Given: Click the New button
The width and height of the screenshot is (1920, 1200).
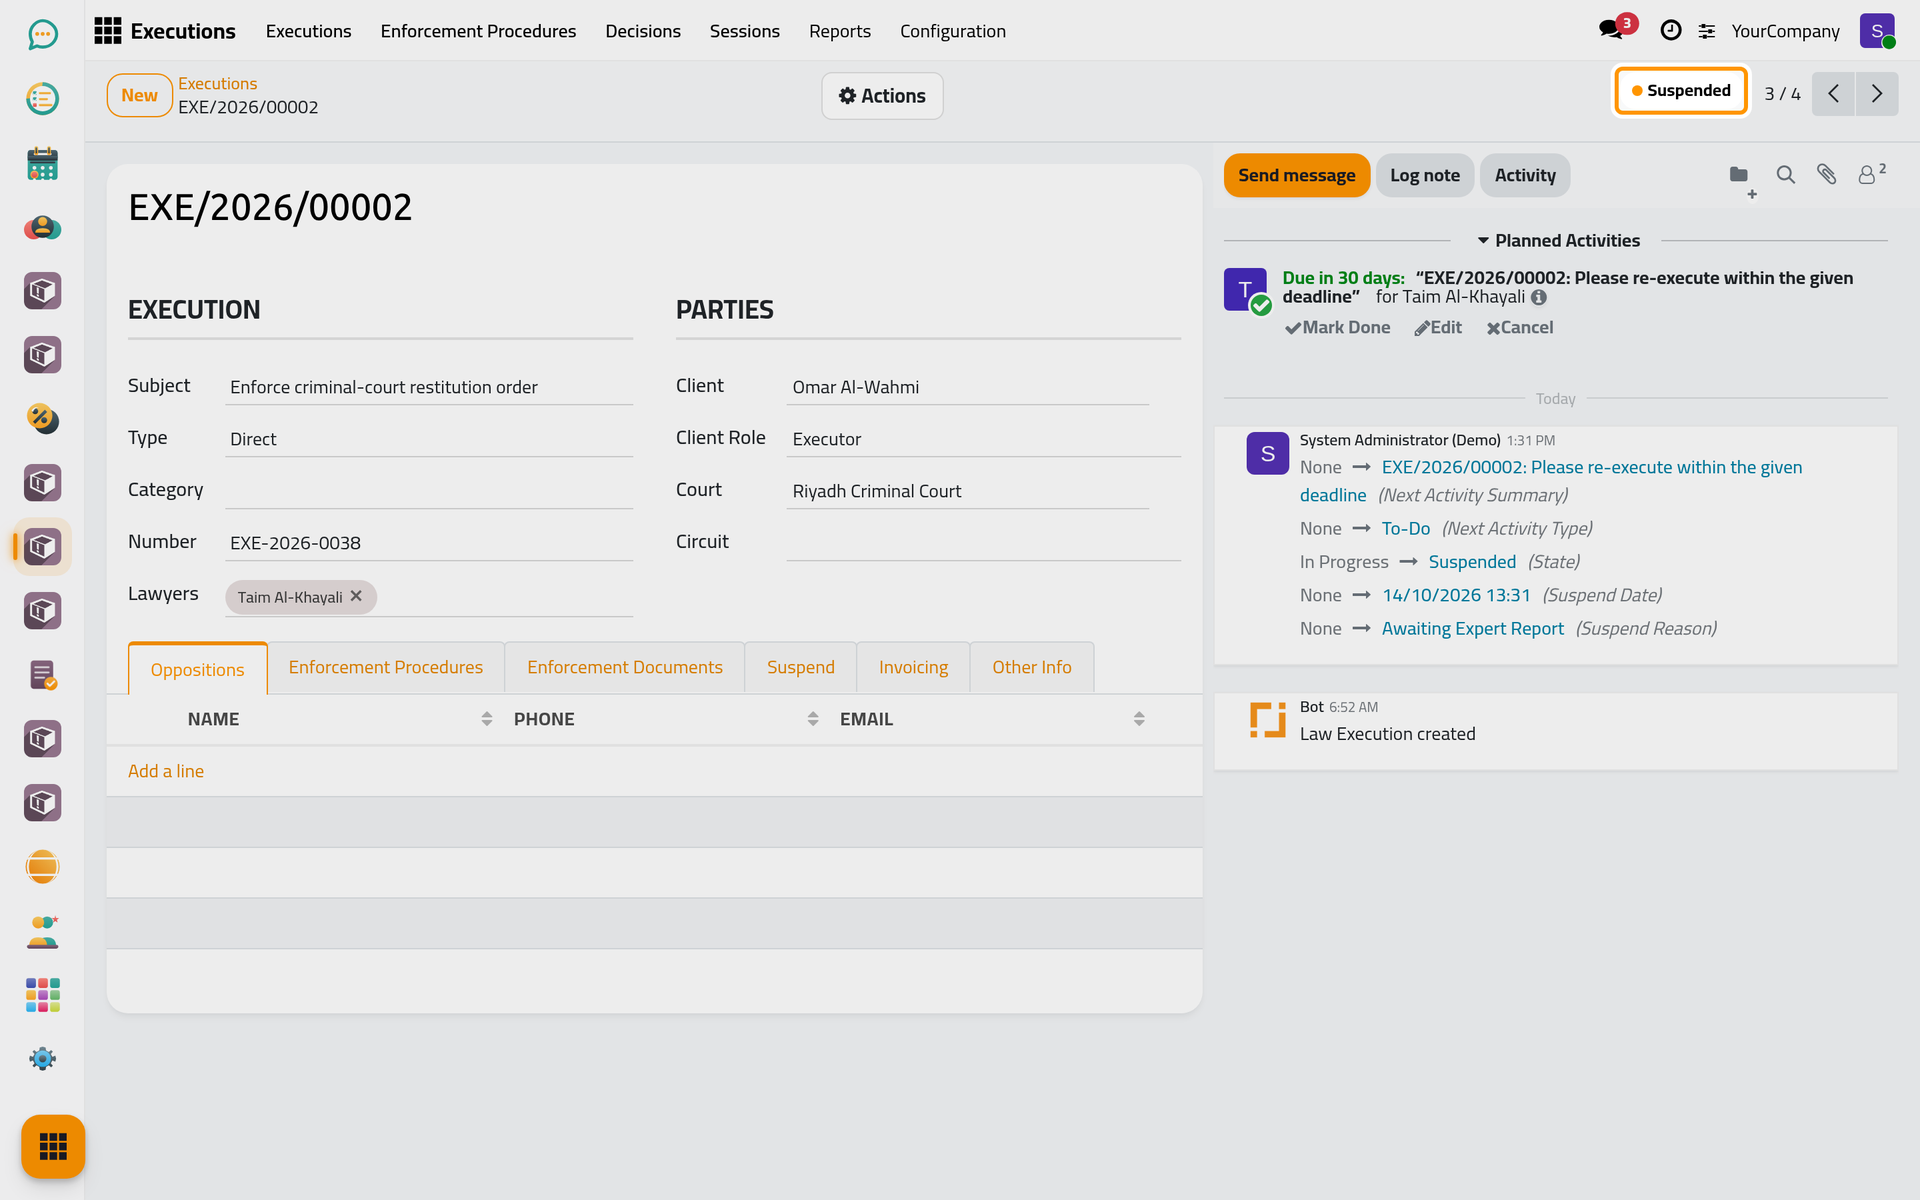Looking at the screenshot, I should point(139,96).
